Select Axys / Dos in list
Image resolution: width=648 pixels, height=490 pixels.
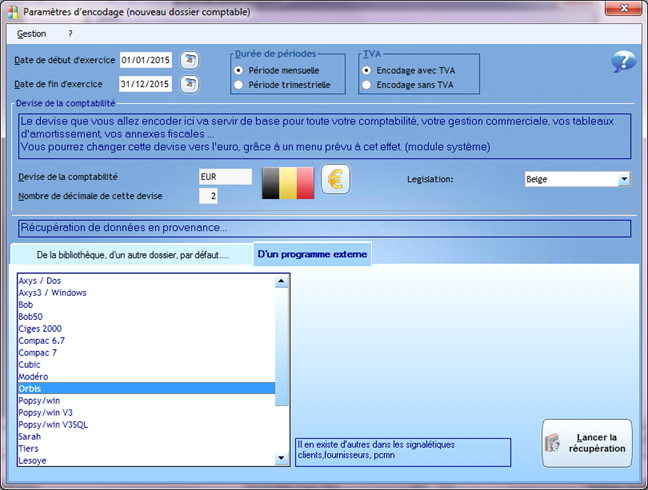147,281
